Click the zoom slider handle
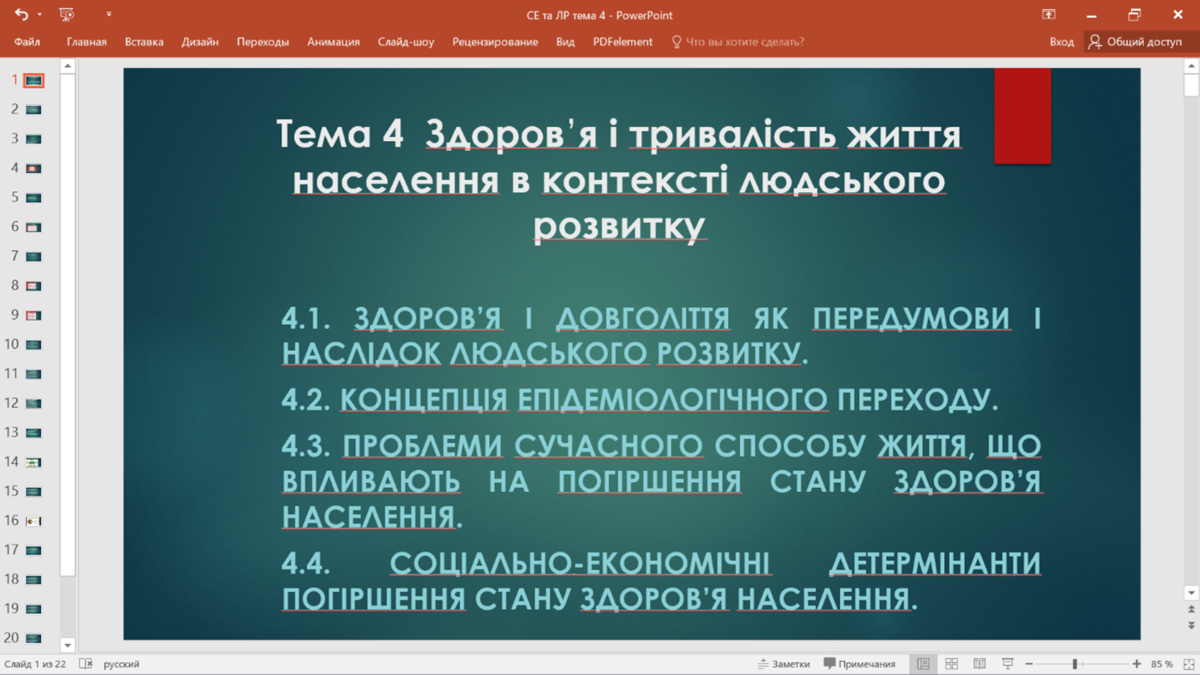The image size is (1200, 675). 1075,664
